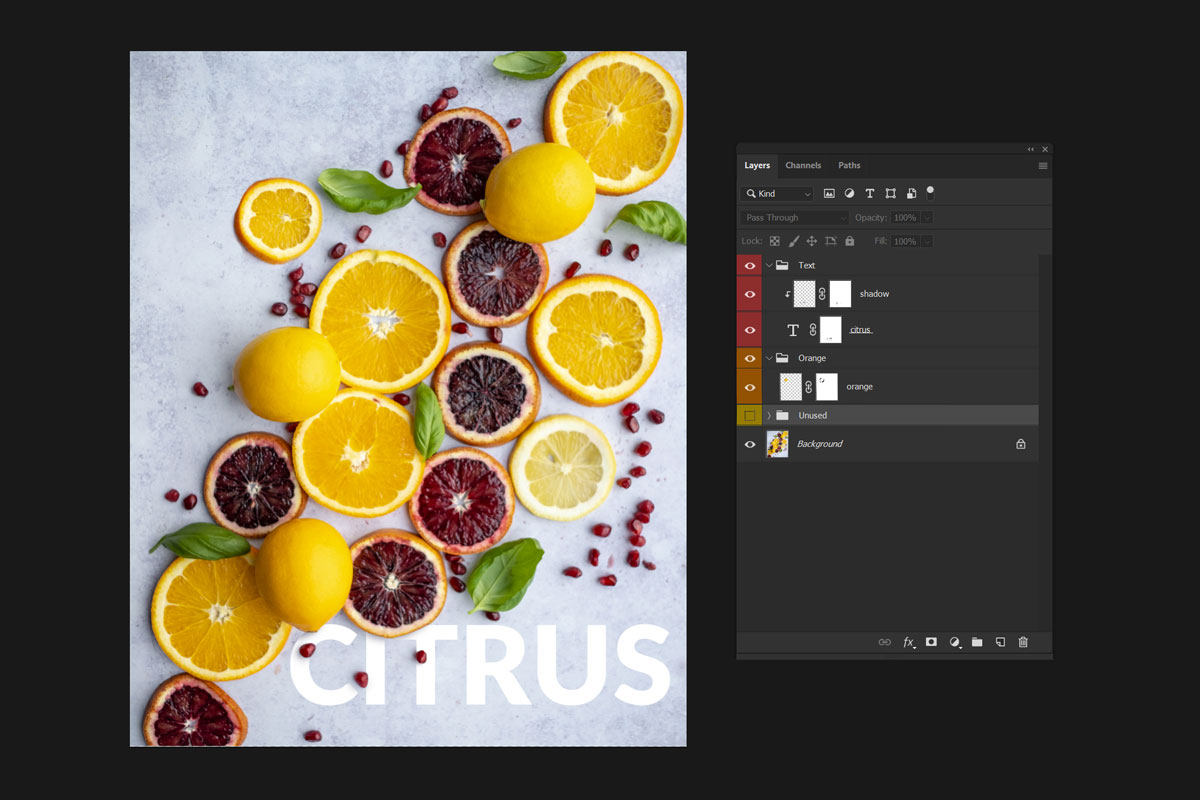1200x800 pixels.
Task: Expand the Unused group
Action: [769, 415]
